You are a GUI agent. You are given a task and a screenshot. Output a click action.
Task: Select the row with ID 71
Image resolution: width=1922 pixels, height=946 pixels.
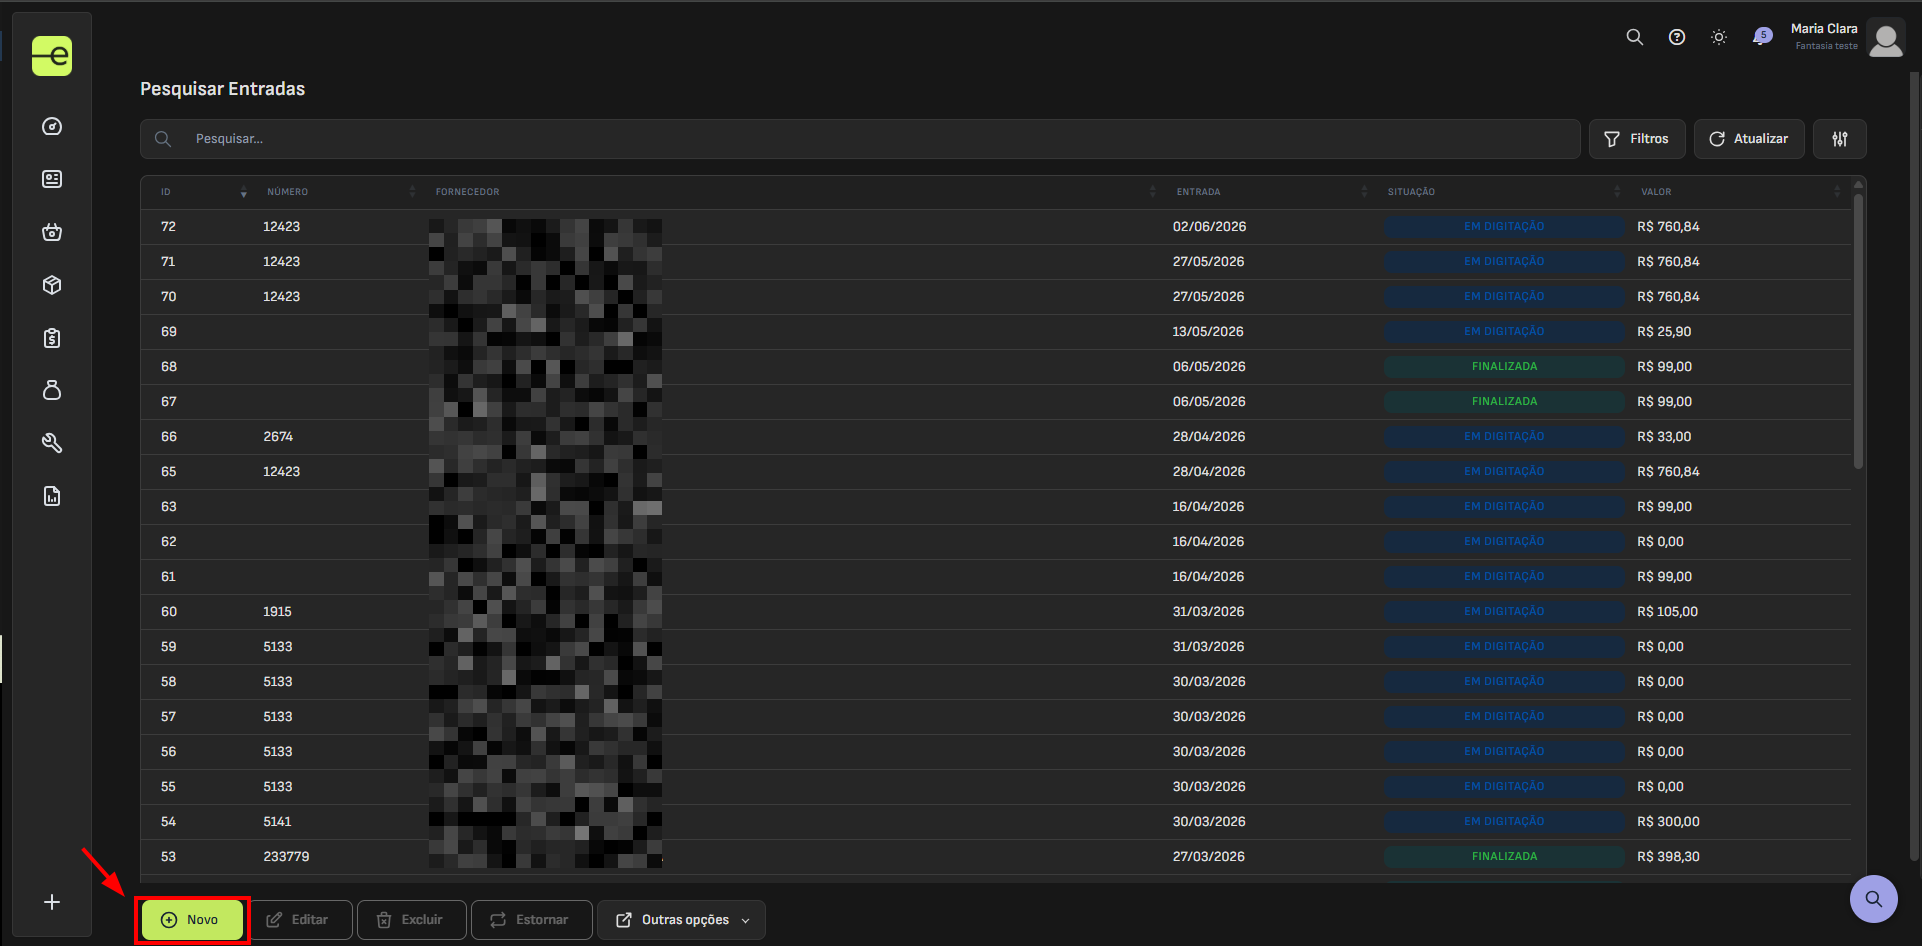pos(996,262)
